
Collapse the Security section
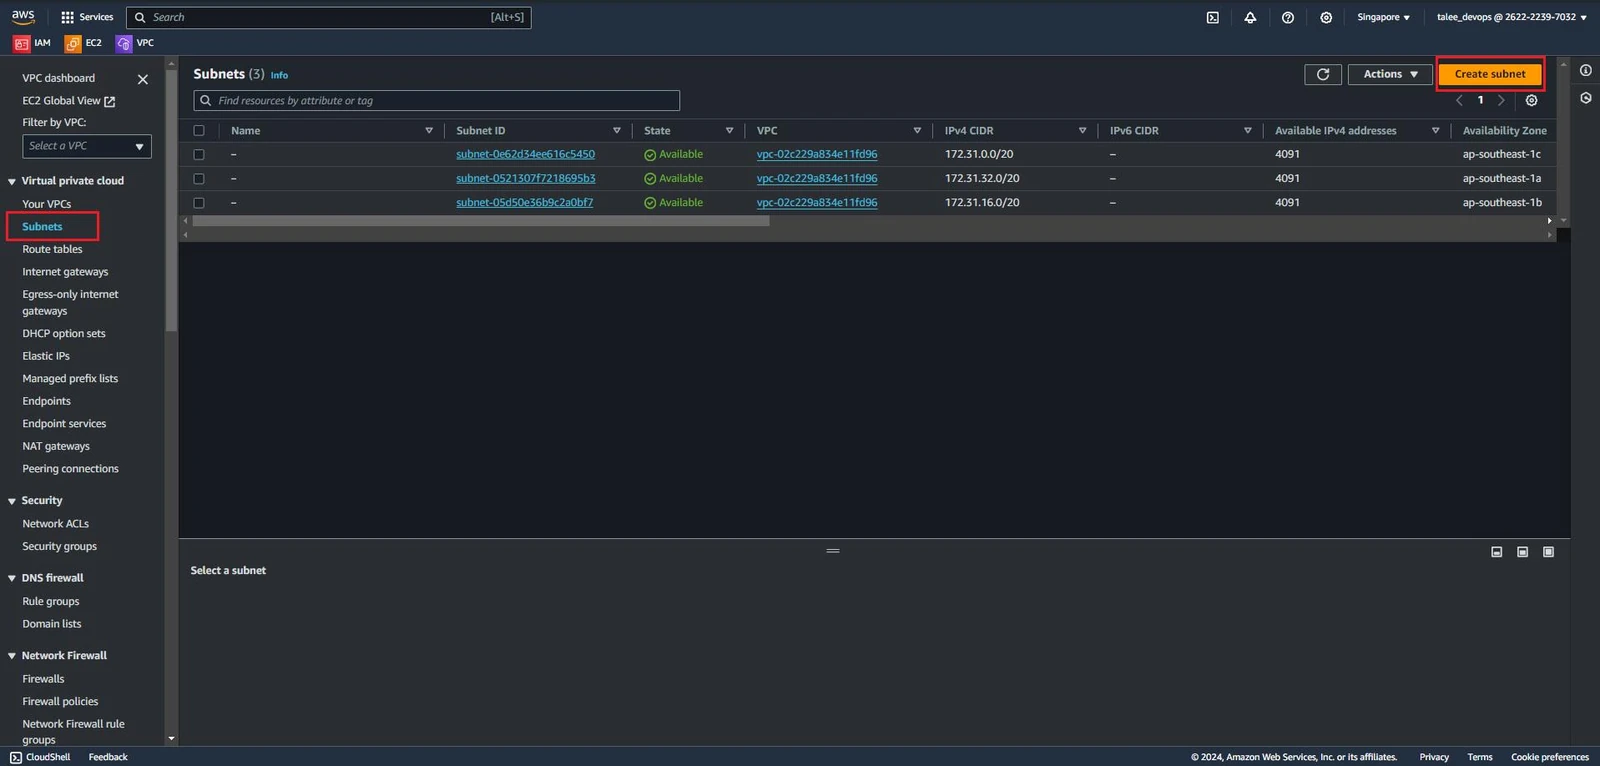[12, 501]
